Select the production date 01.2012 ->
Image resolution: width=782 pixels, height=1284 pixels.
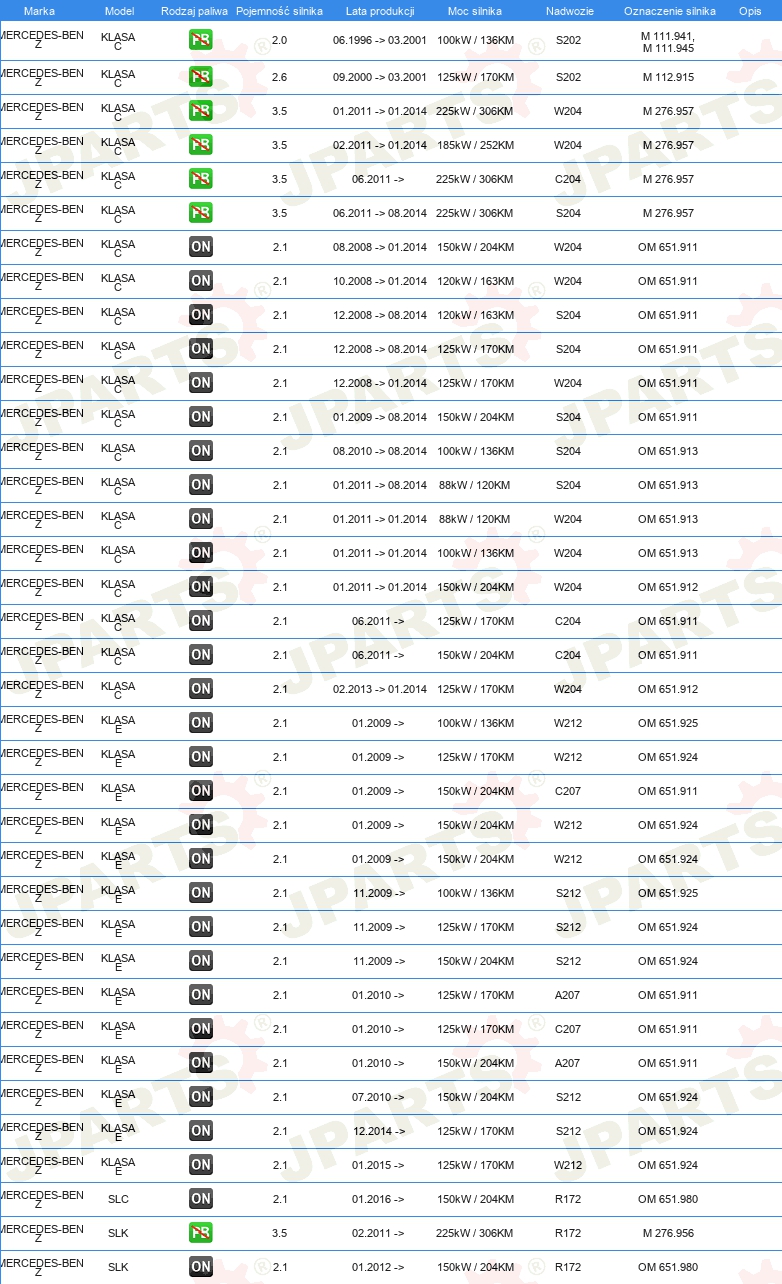pyautogui.click(x=378, y=1267)
